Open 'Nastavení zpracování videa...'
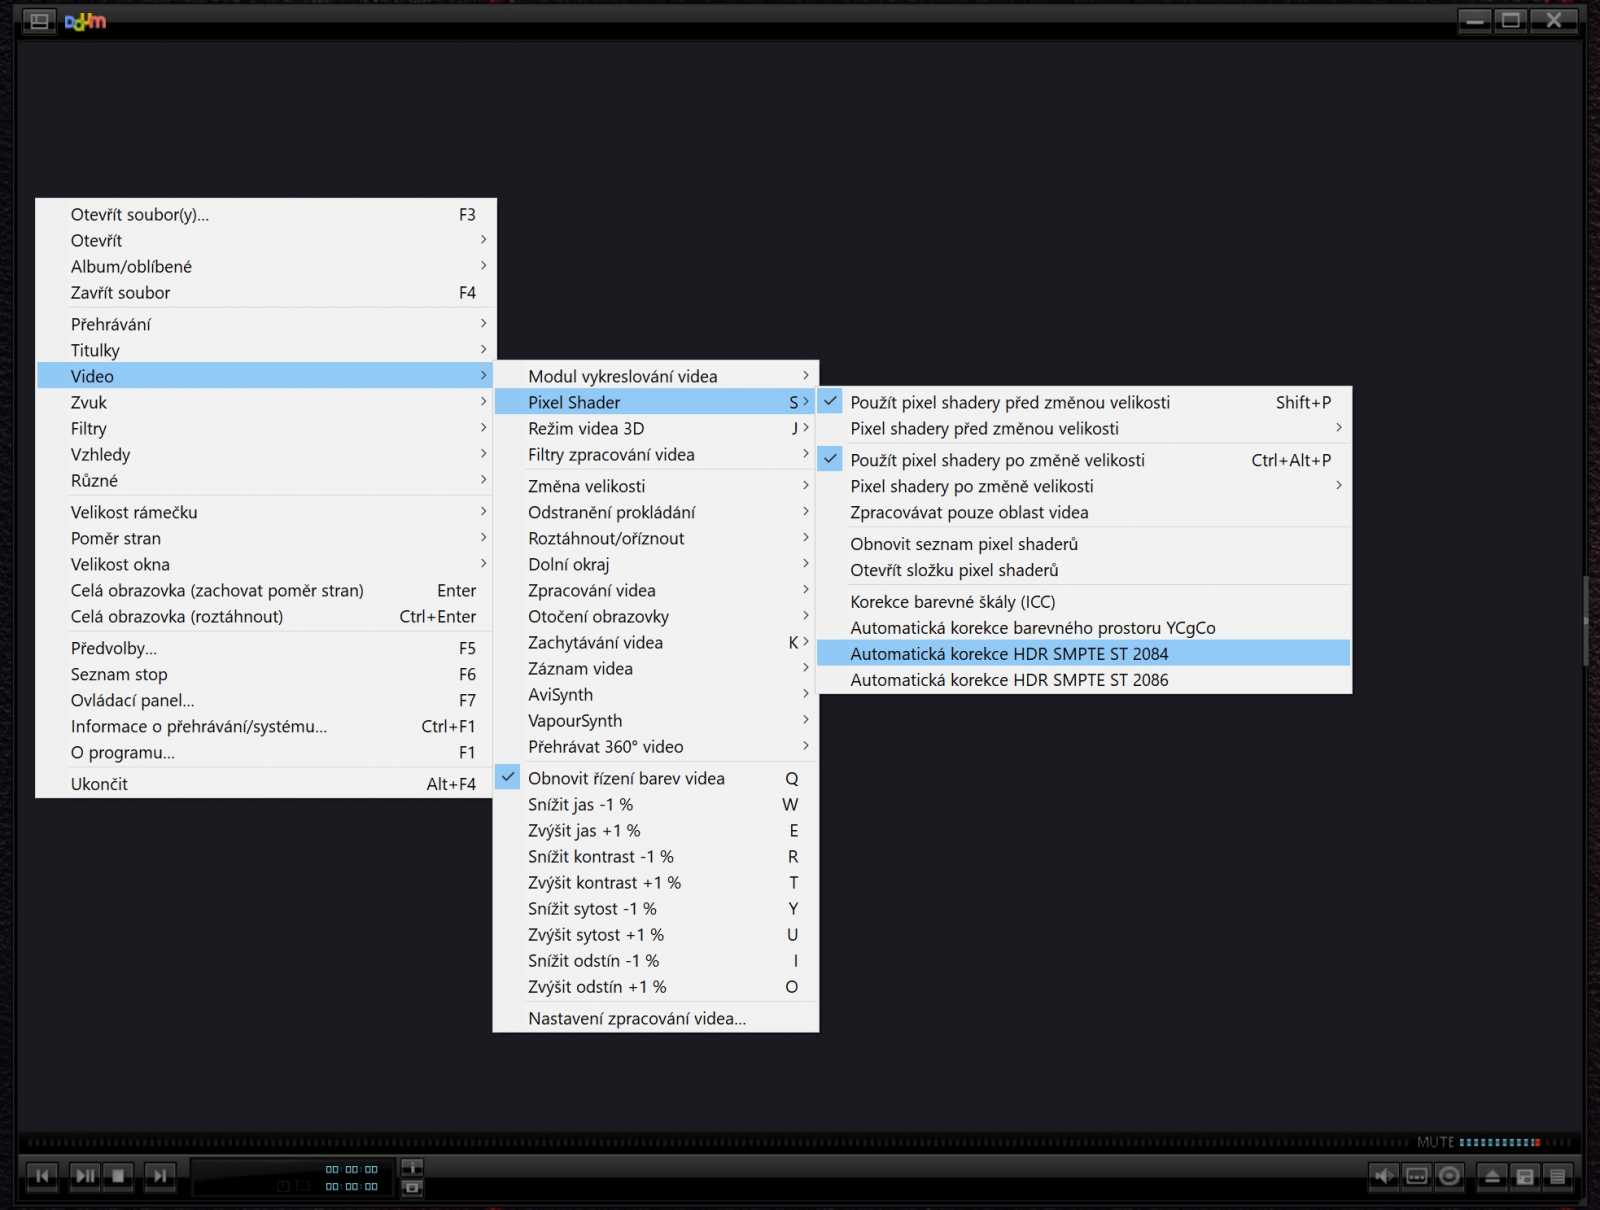The image size is (1600, 1210). (656, 1018)
